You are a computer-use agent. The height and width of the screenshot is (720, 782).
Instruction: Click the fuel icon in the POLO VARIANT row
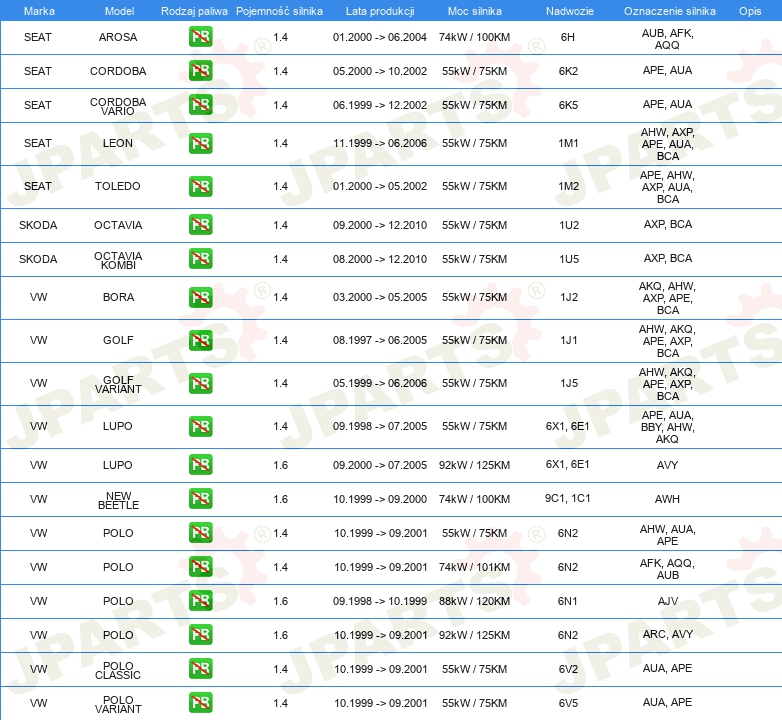[x=200, y=702]
